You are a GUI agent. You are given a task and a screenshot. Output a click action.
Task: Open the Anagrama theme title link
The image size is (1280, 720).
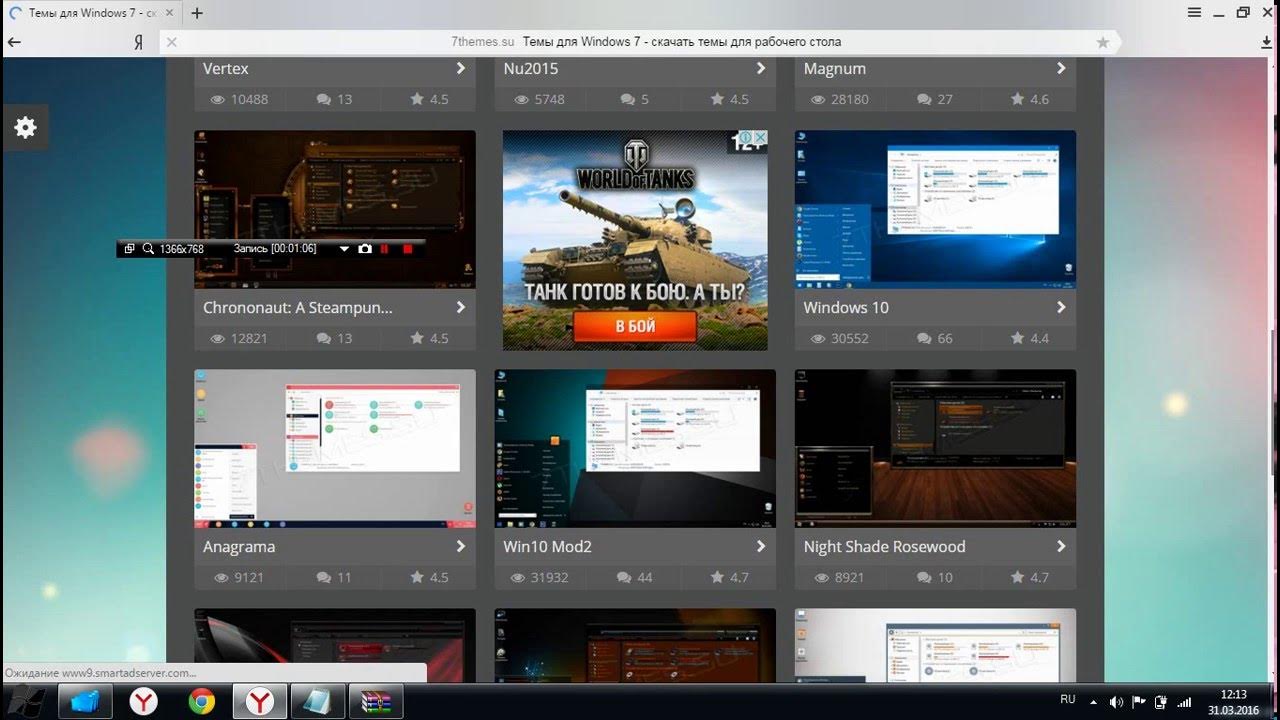point(239,546)
